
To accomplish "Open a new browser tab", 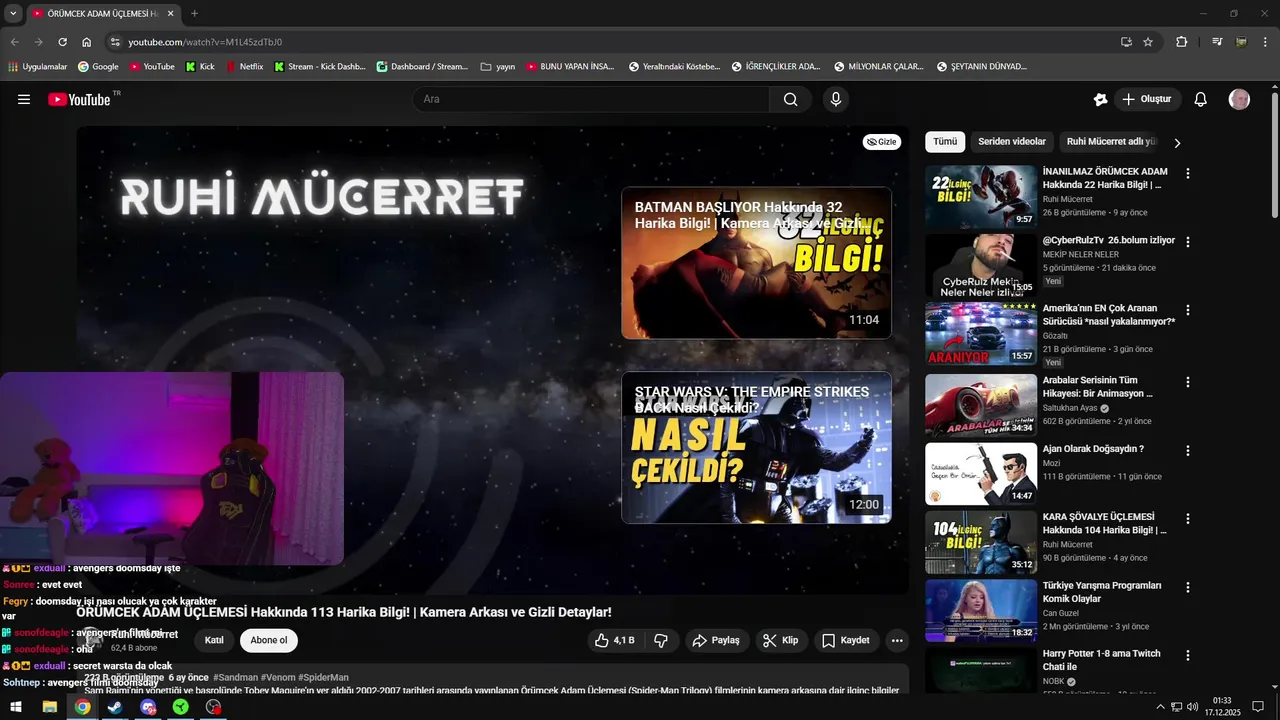I will click(x=194, y=14).
